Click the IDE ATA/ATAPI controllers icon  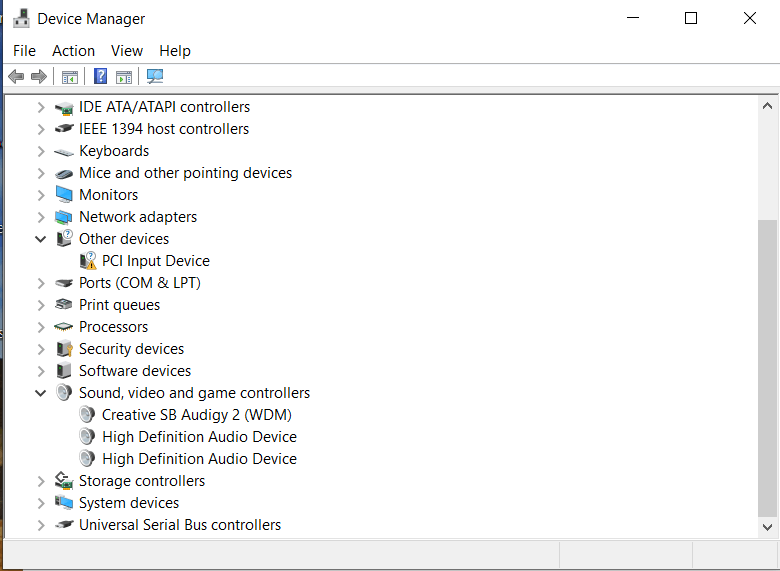(x=64, y=107)
